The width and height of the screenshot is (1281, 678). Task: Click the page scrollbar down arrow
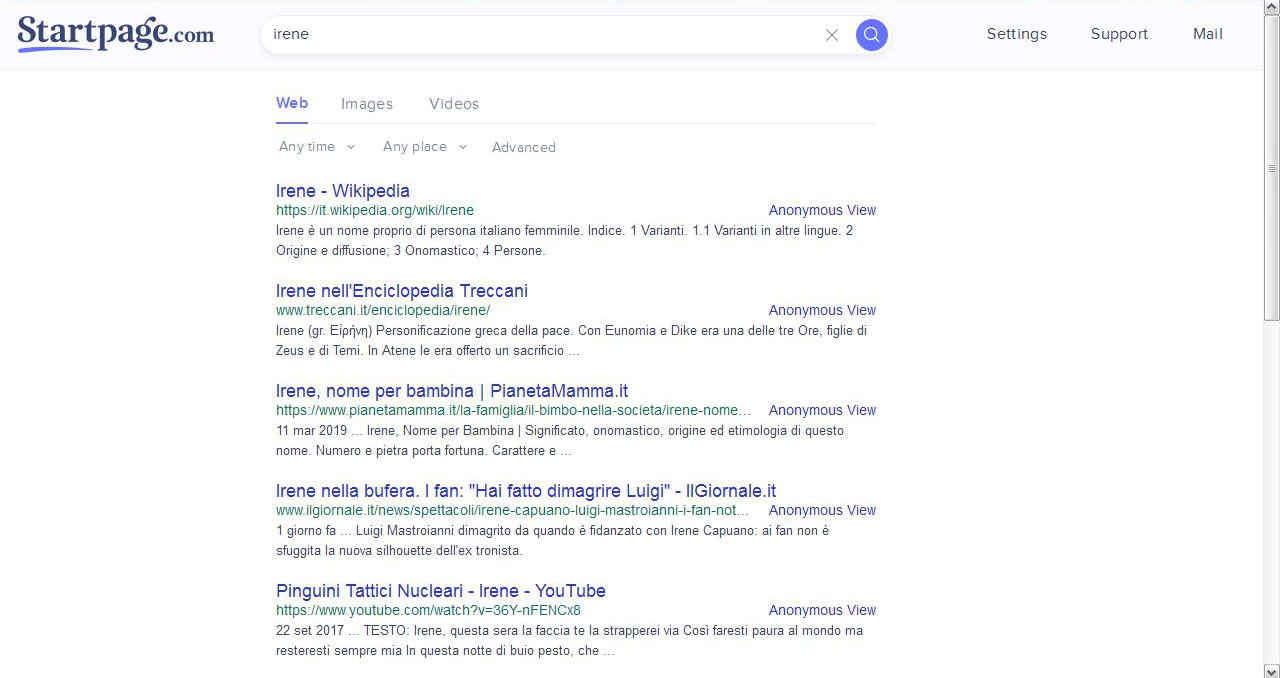click(x=1272, y=670)
